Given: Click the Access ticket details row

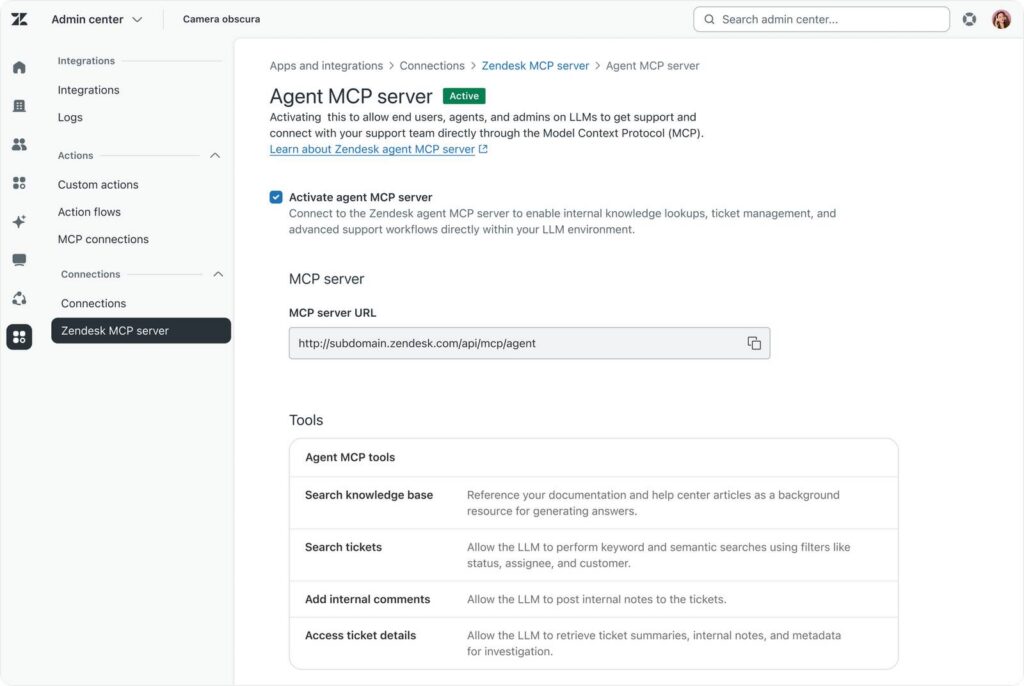Looking at the screenshot, I should [x=594, y=644].
